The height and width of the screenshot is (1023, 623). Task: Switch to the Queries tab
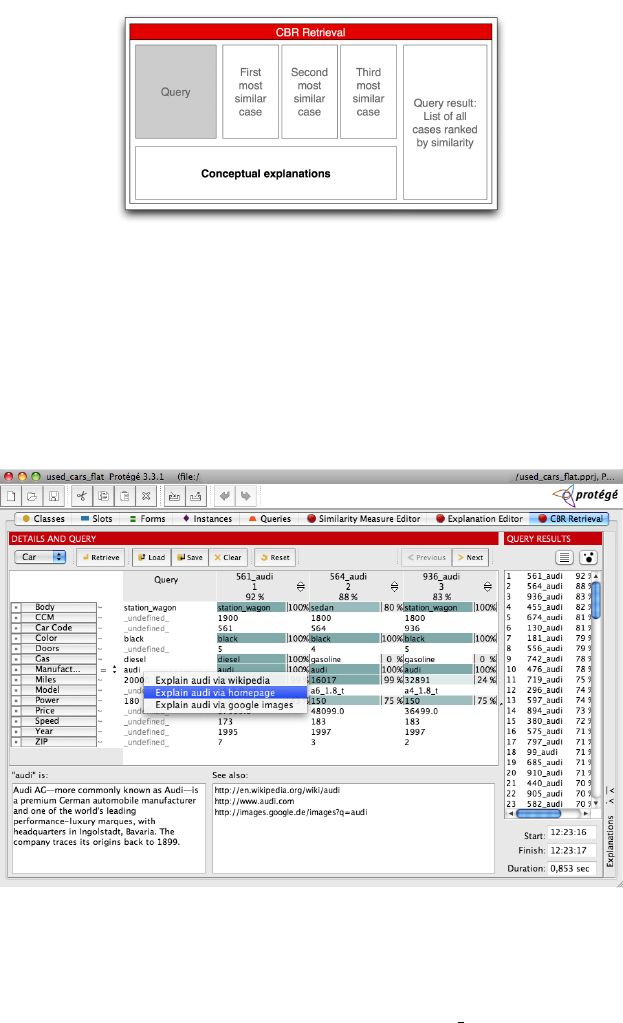(x=269, y=519)
